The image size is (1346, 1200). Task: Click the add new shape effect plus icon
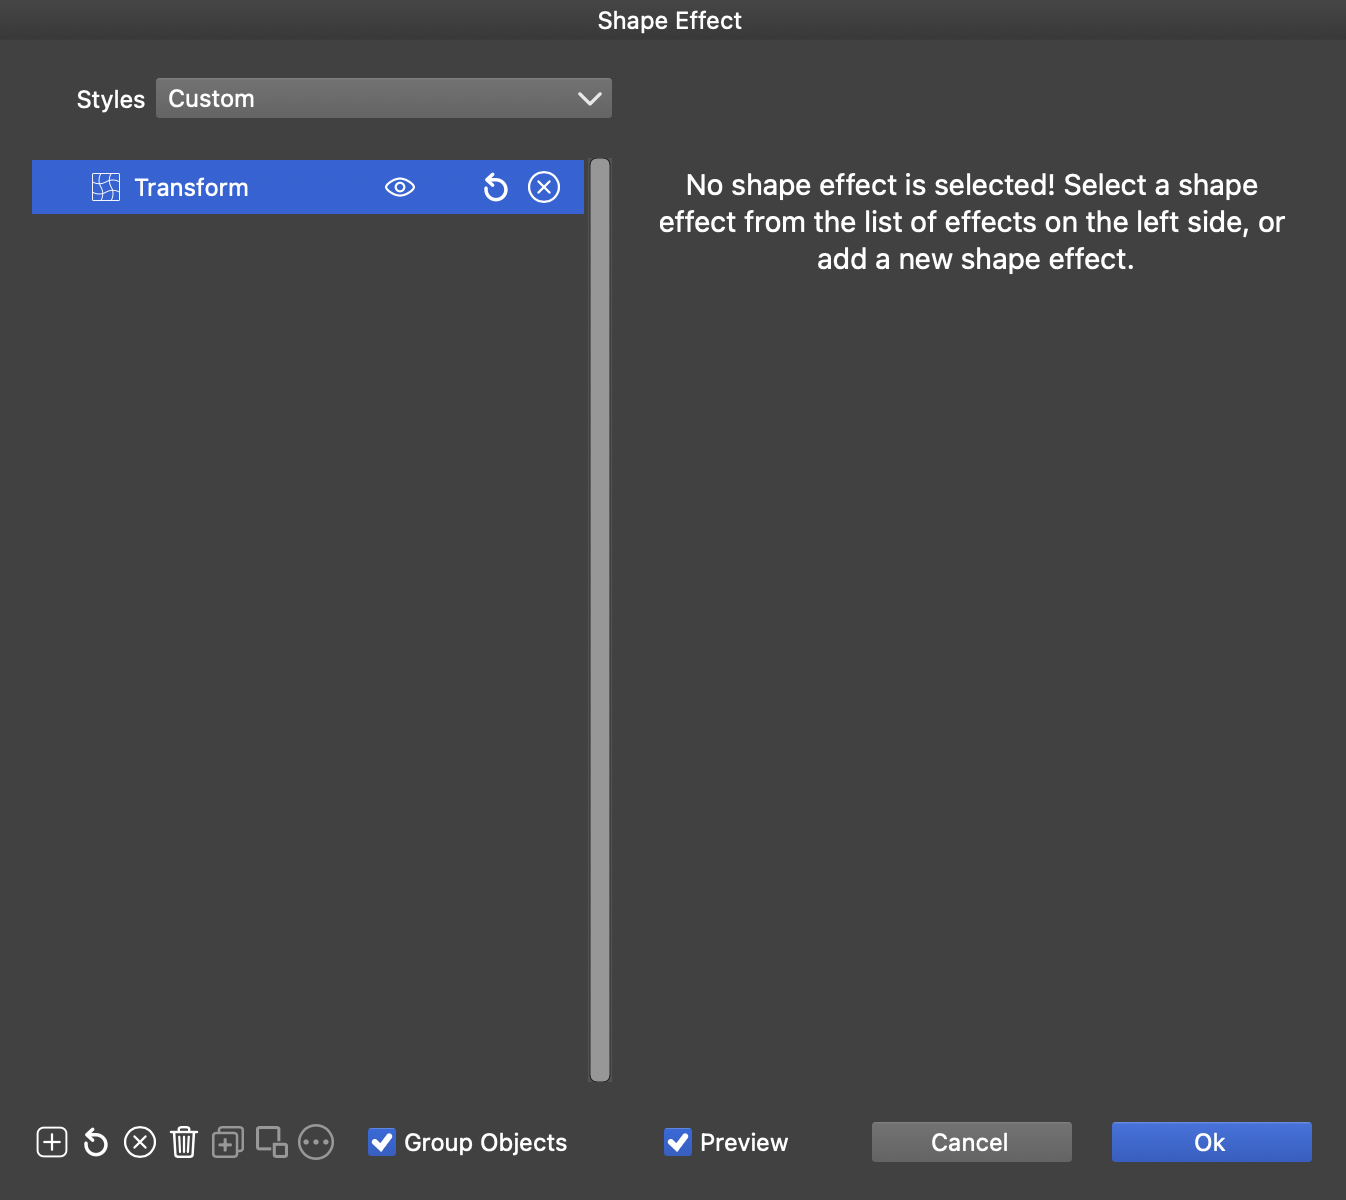pyautogui.click(x=52, y=1142)
